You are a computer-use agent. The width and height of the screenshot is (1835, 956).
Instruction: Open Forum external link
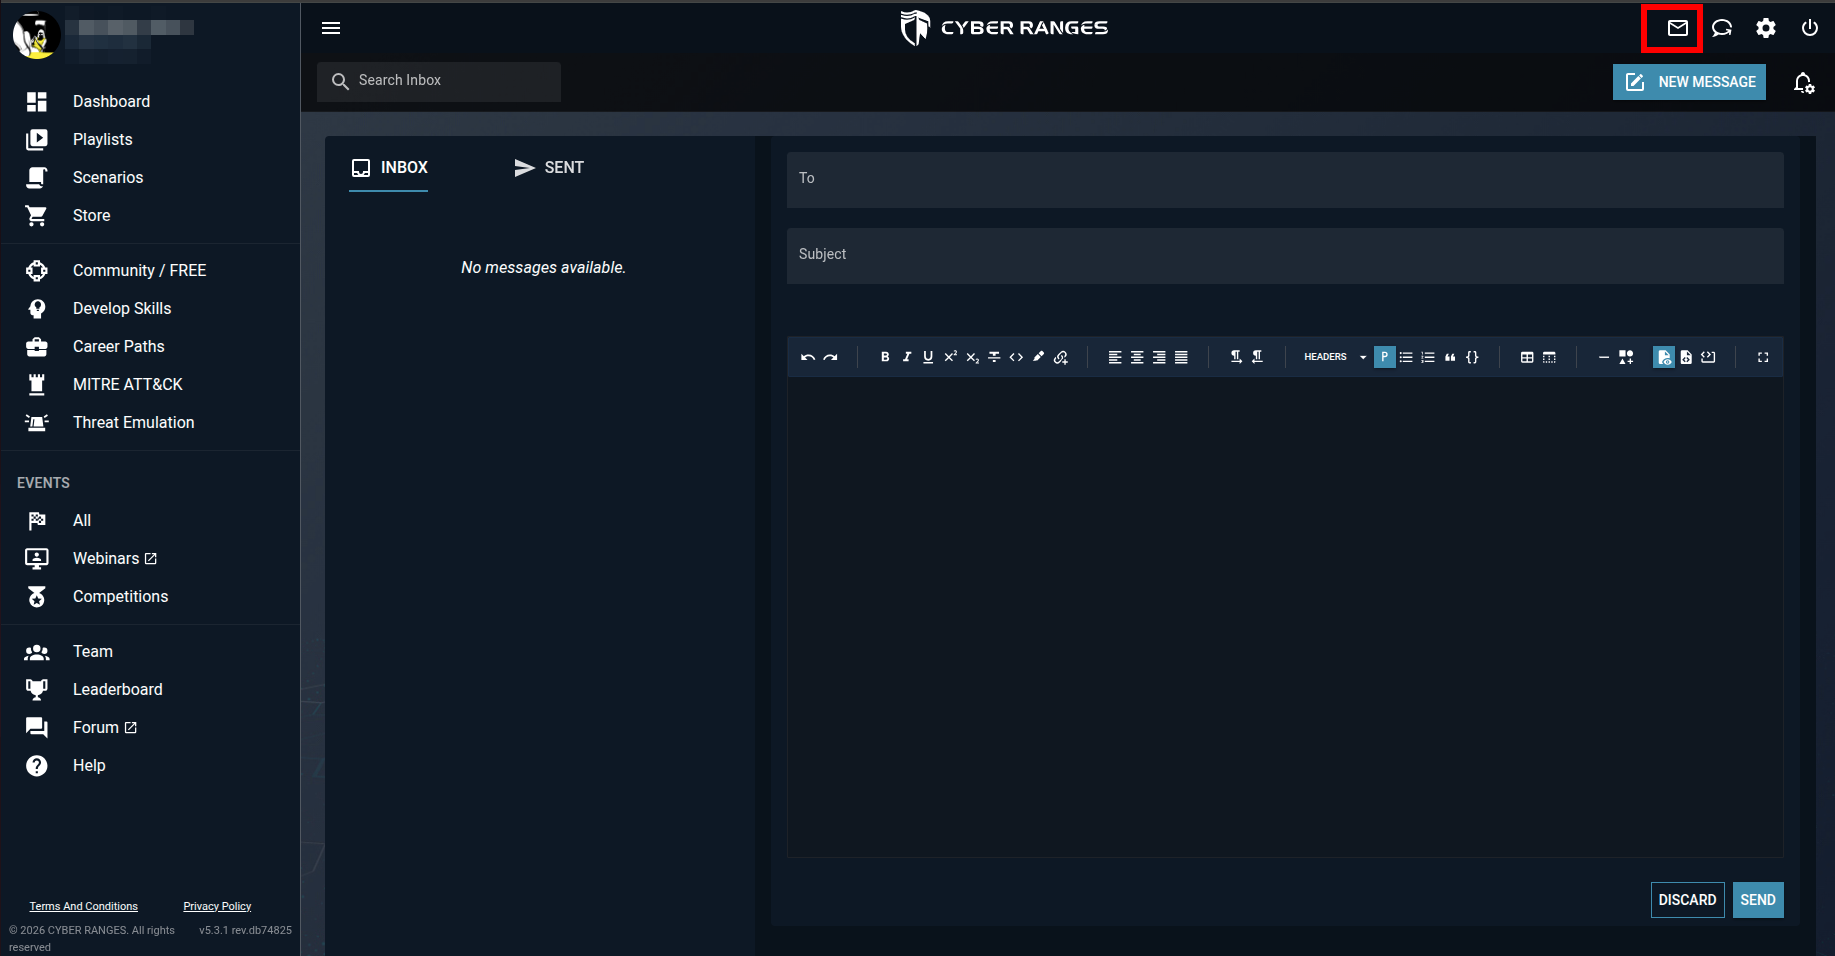104,728
